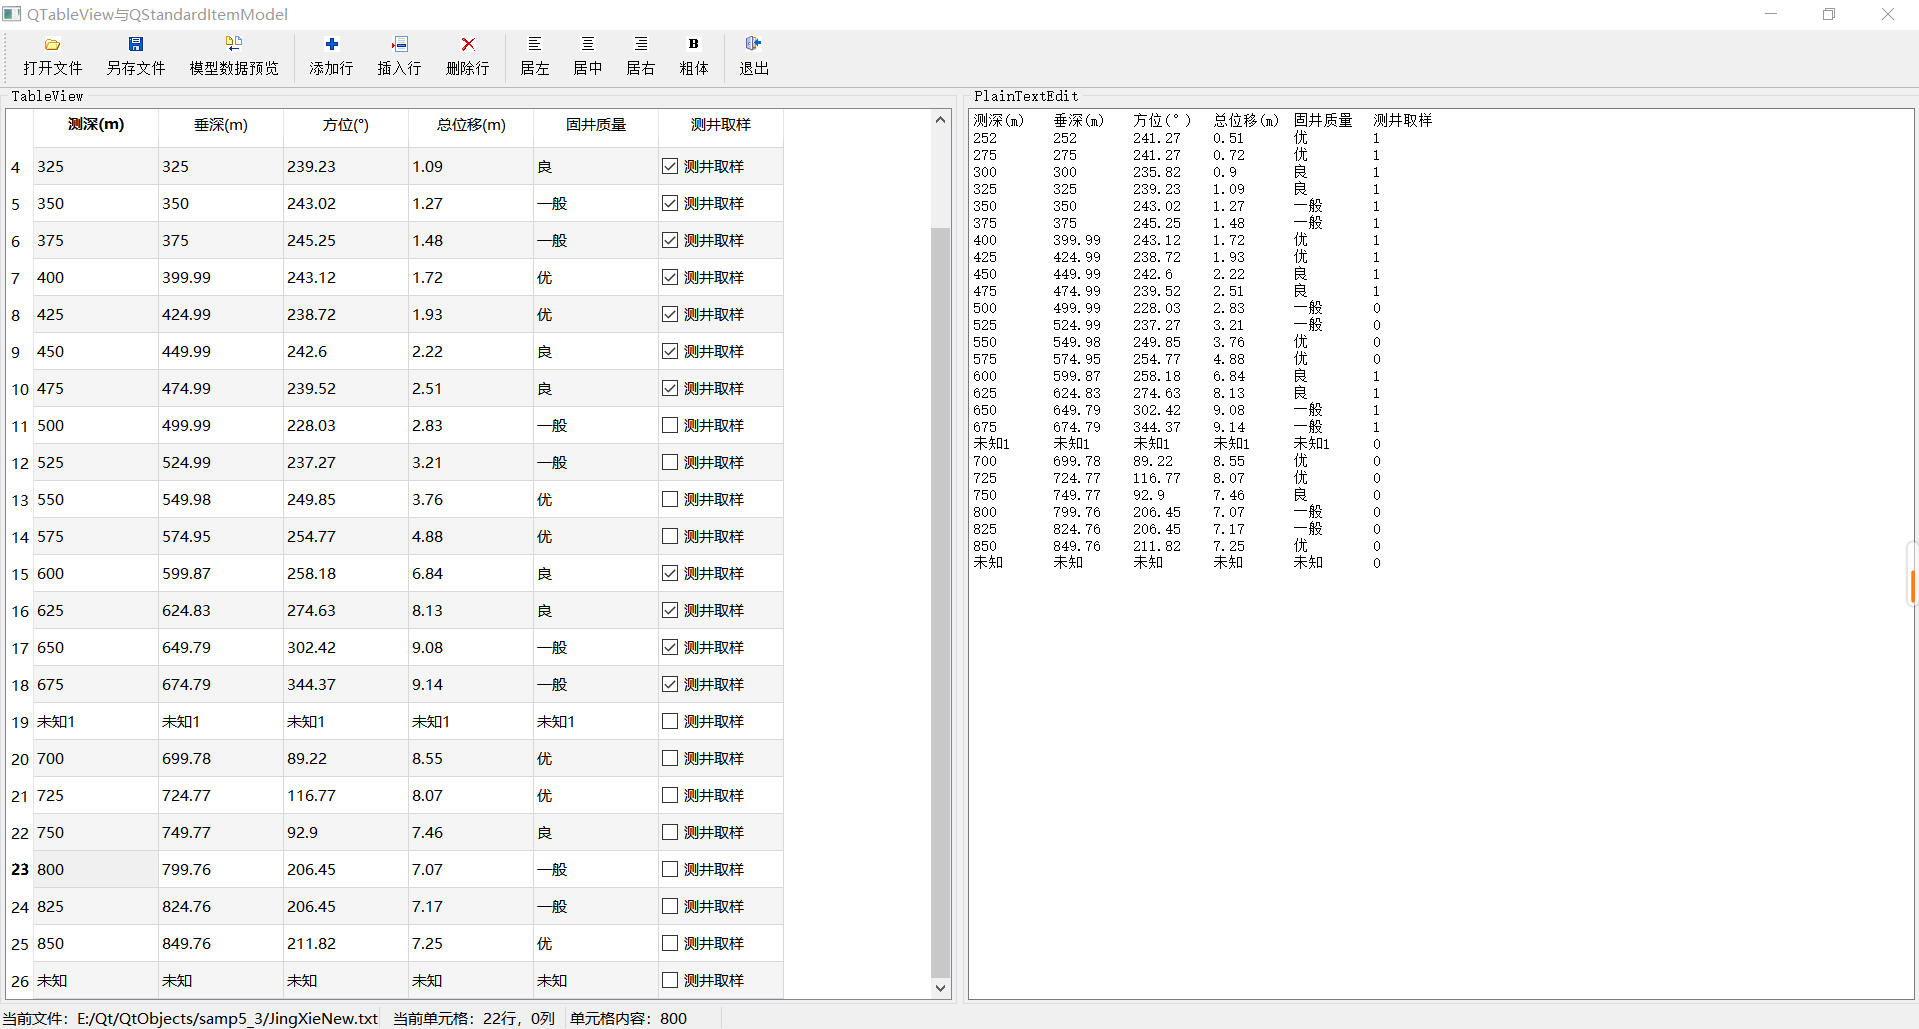Screen dimensions: 1919x1029
Task: Select the 垂深(m) column header
Action: coord(221,125)
